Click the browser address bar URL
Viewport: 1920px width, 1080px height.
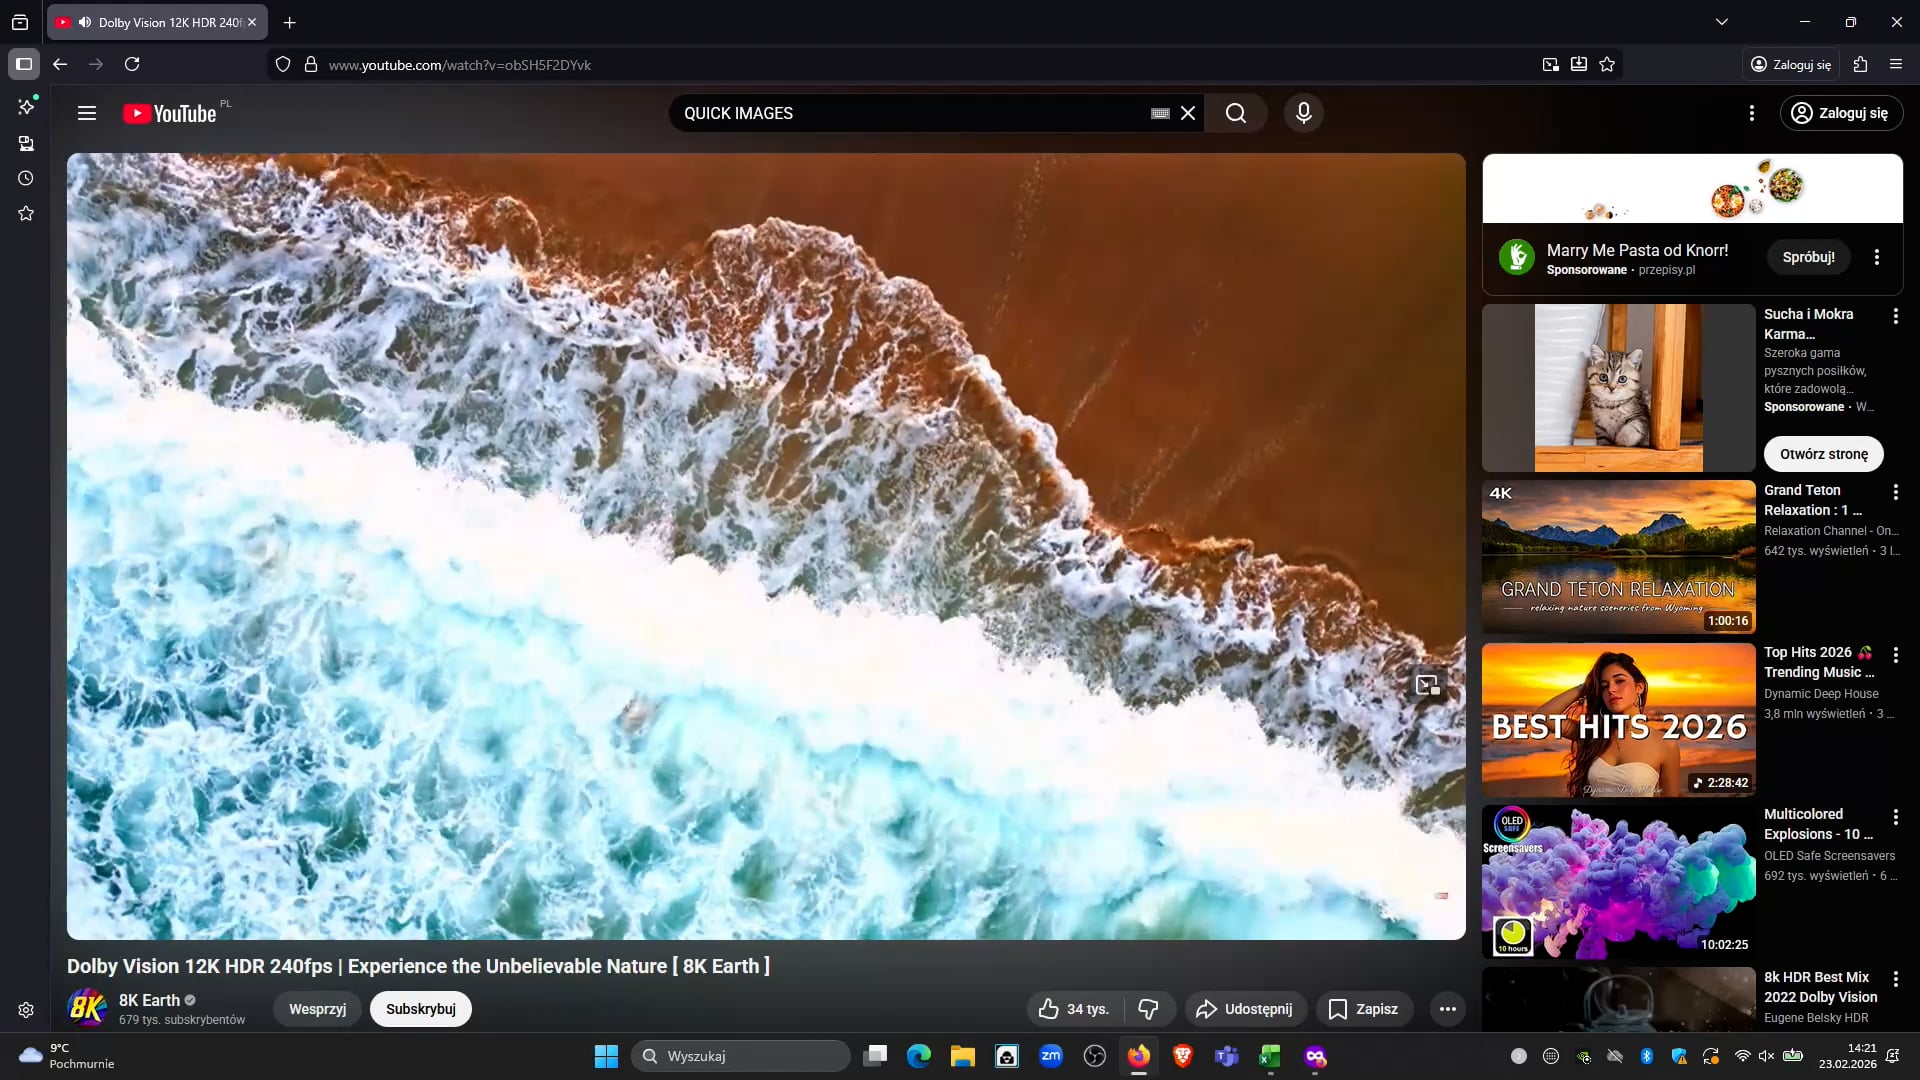pos(460,65)
